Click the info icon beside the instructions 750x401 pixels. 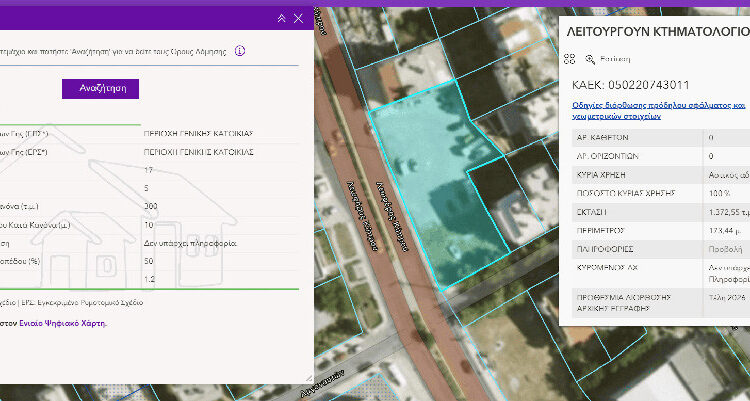pos(240,51)
